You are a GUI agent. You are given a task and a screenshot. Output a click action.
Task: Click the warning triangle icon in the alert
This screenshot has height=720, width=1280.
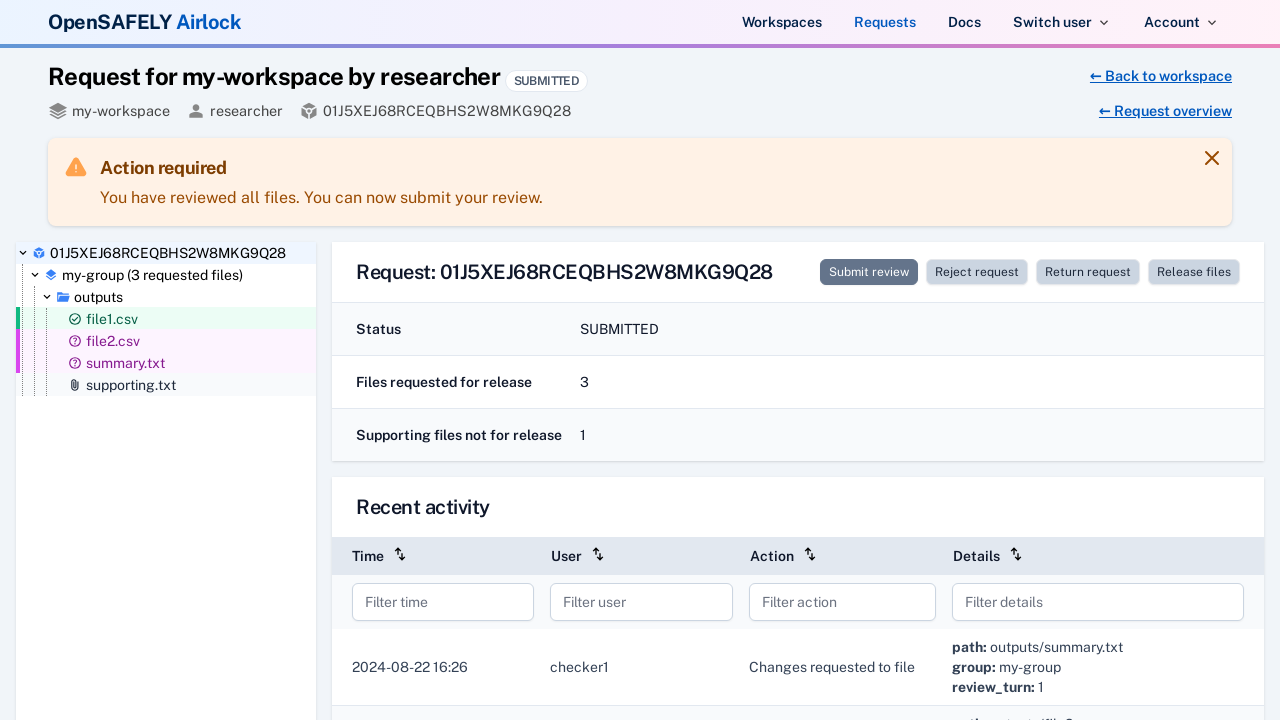(76, 168)
